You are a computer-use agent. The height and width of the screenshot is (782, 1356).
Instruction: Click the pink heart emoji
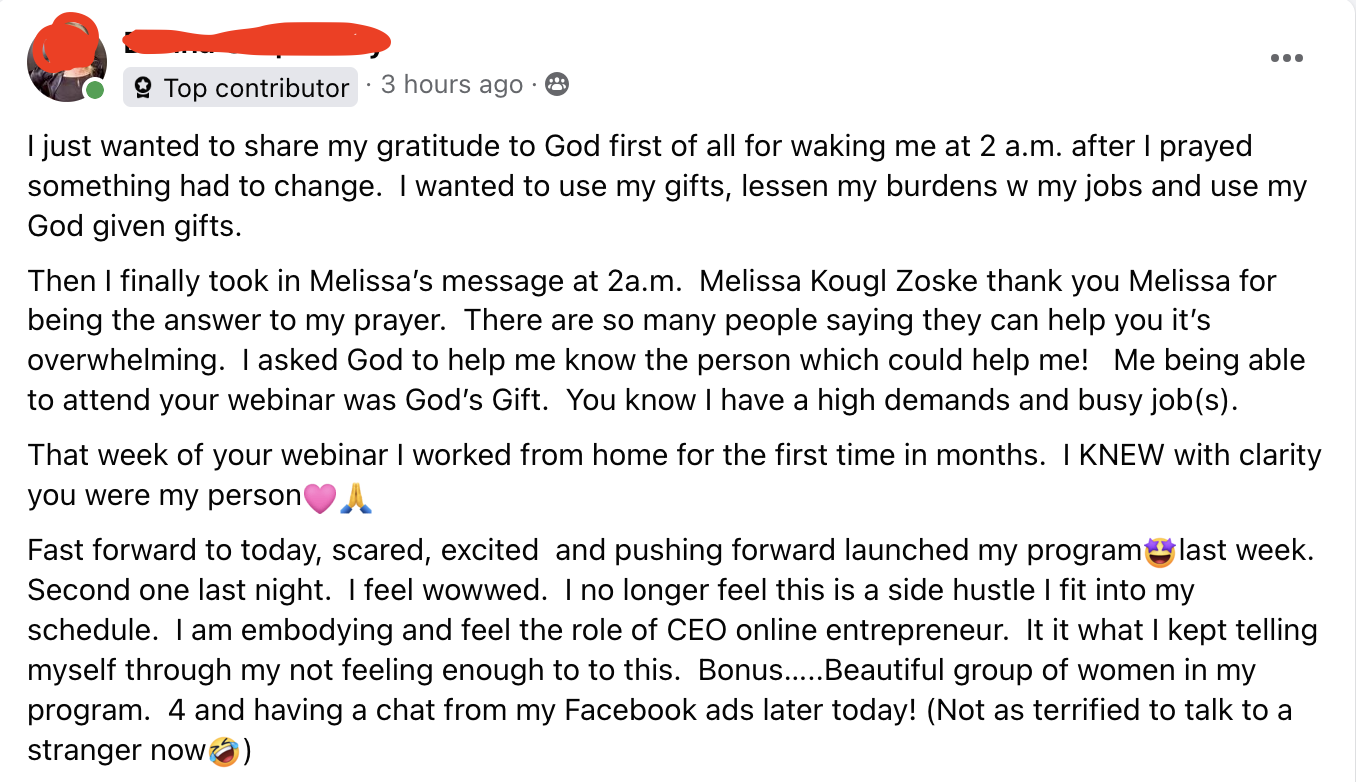point(319,497)
